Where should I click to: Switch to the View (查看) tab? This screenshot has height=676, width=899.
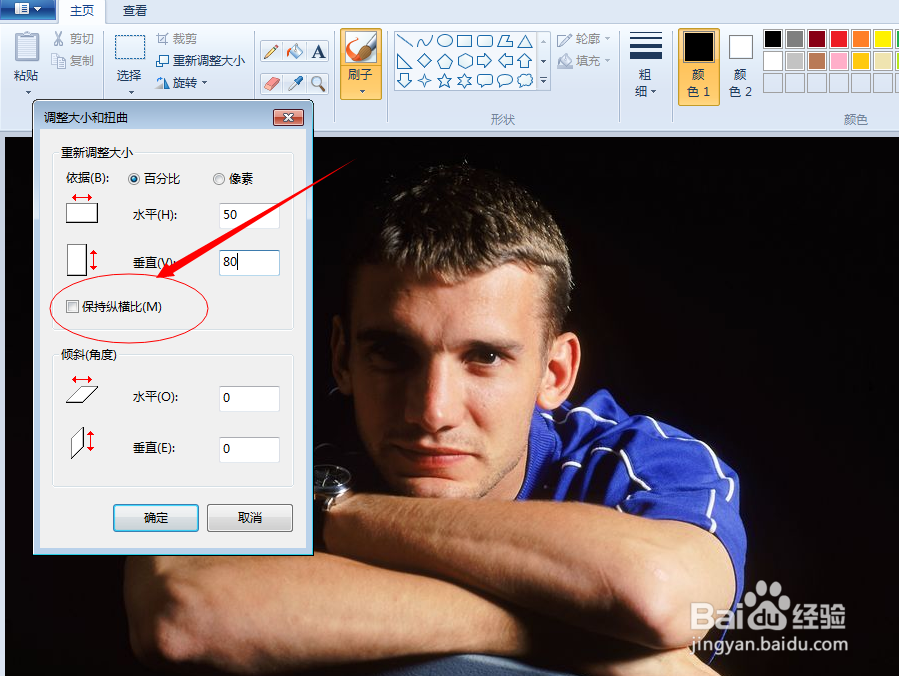pyautogui.click(x=135, y=10)
